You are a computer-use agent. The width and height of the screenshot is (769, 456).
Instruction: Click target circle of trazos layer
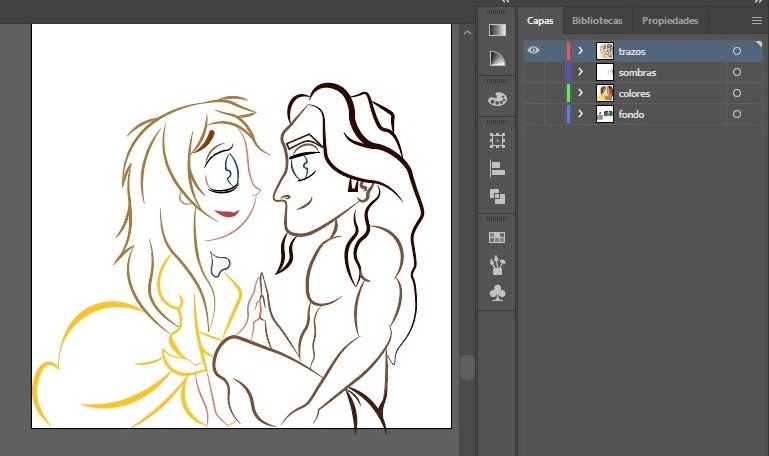point(737,51)
